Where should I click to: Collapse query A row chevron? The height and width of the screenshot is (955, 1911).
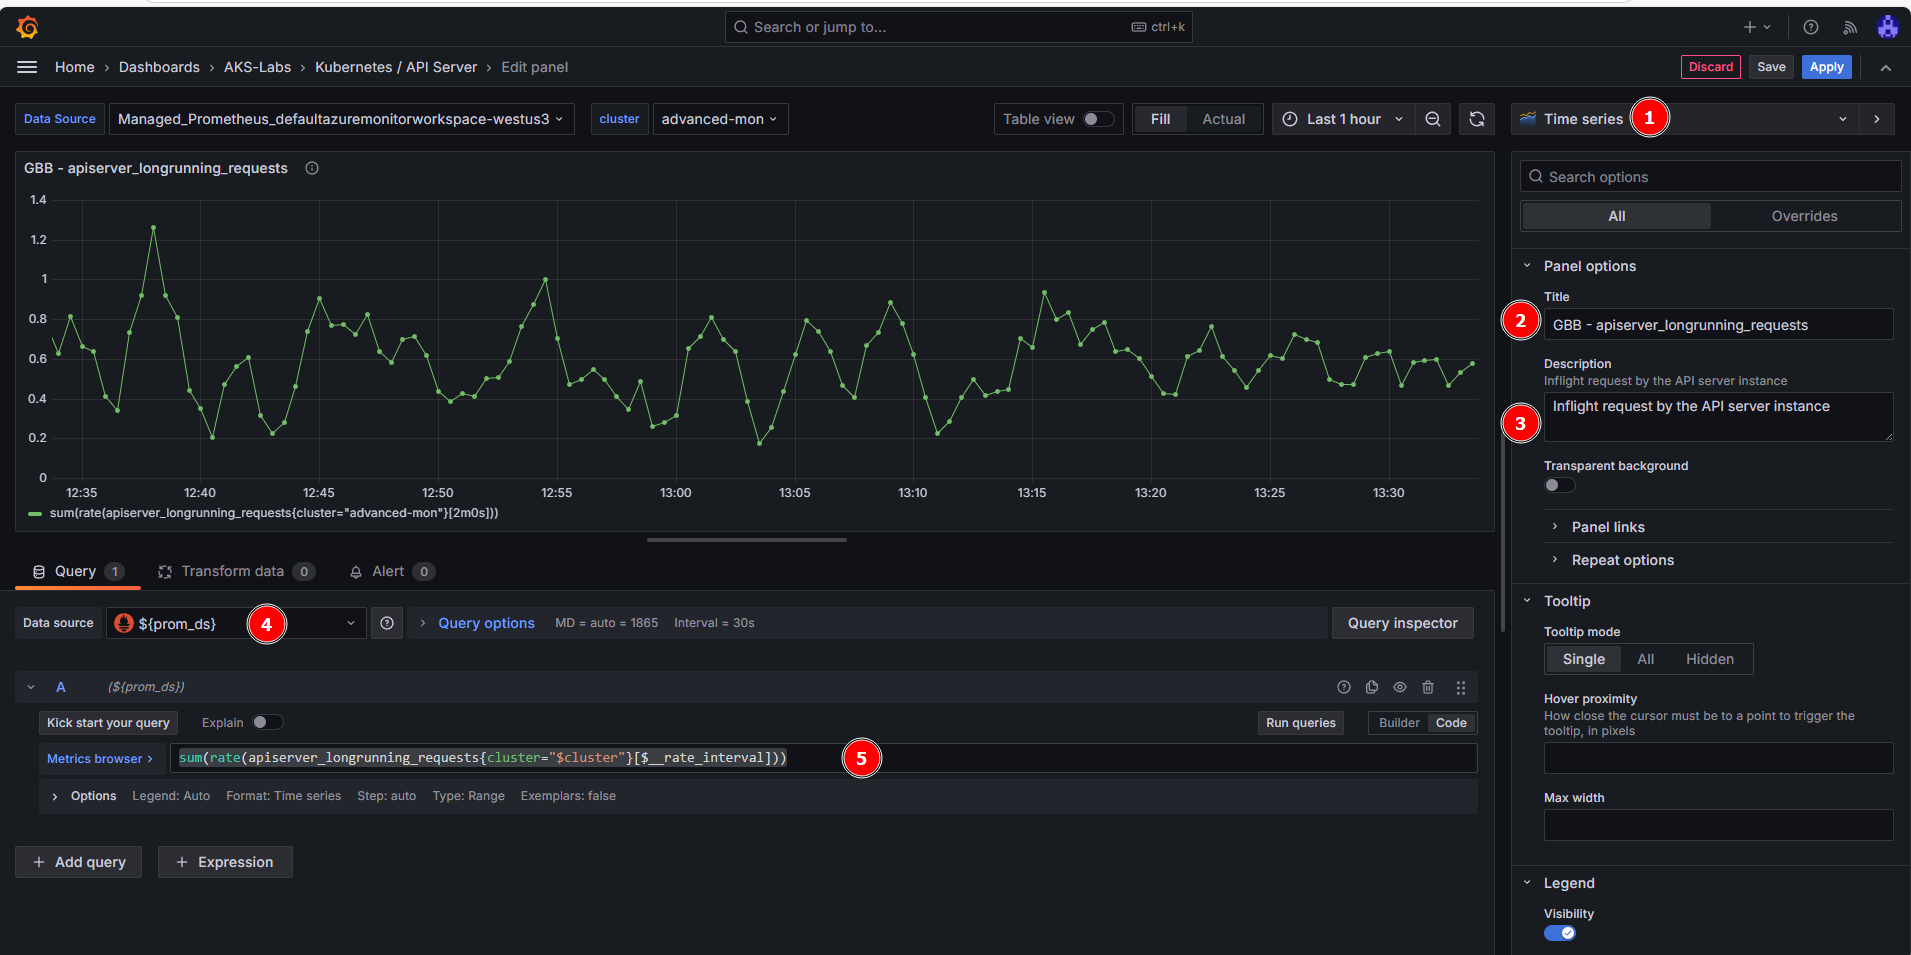point(31,687)
